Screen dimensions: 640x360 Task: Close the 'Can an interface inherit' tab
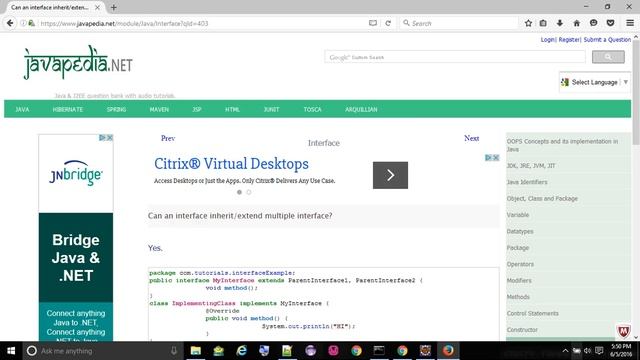(x=97, y=7)
